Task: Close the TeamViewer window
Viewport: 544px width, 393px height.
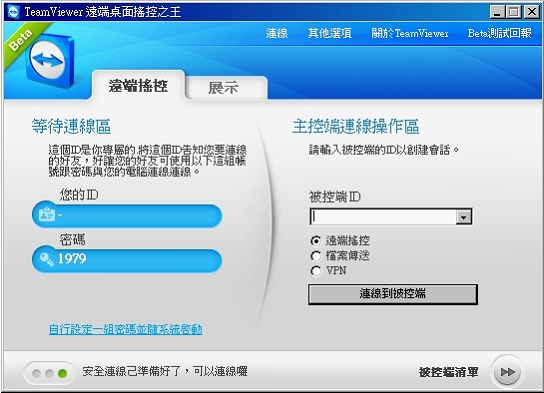Action: (532, 12)
